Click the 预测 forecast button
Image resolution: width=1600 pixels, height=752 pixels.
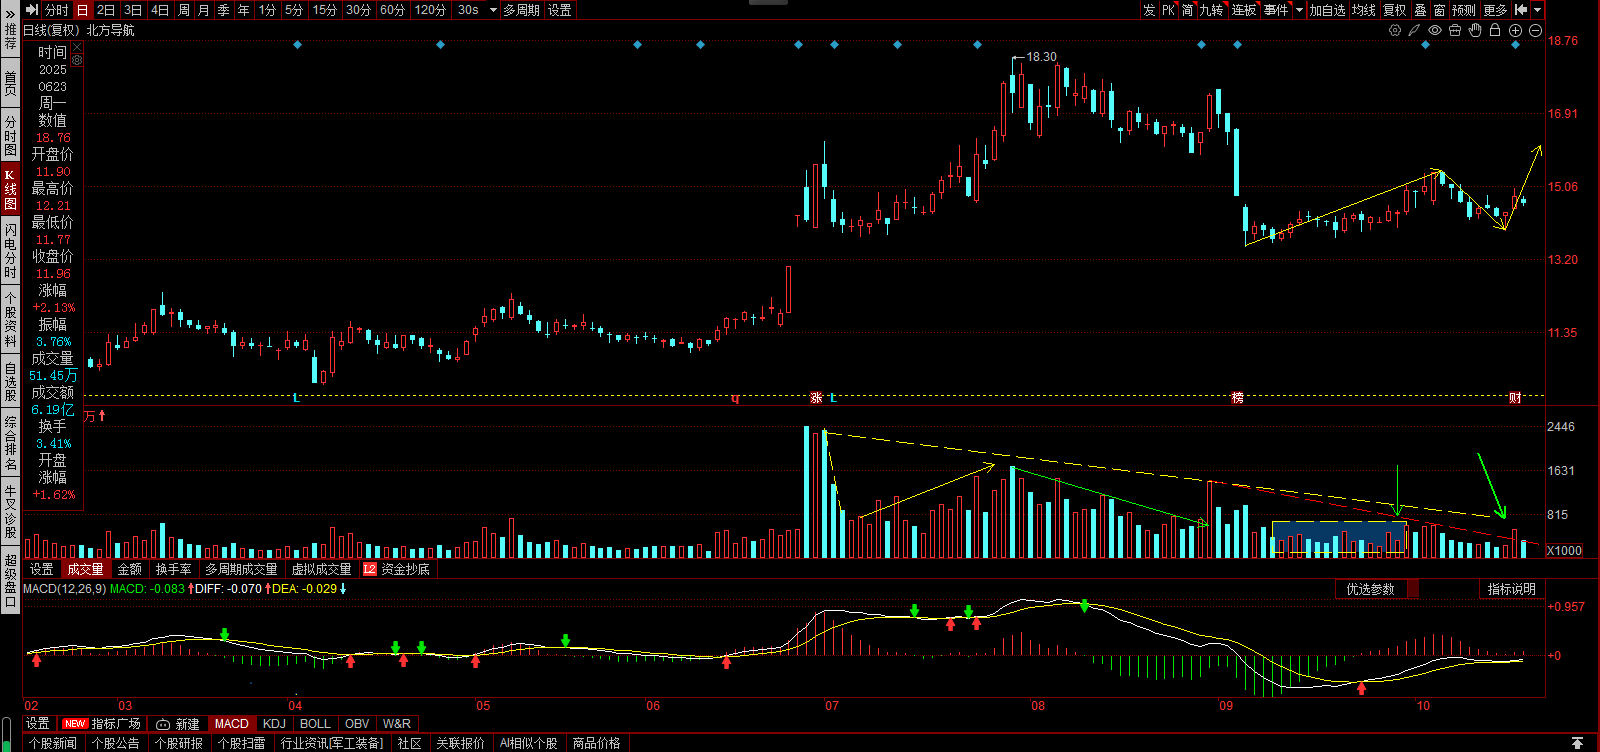pyautogui.click(x=1464, y=10)
